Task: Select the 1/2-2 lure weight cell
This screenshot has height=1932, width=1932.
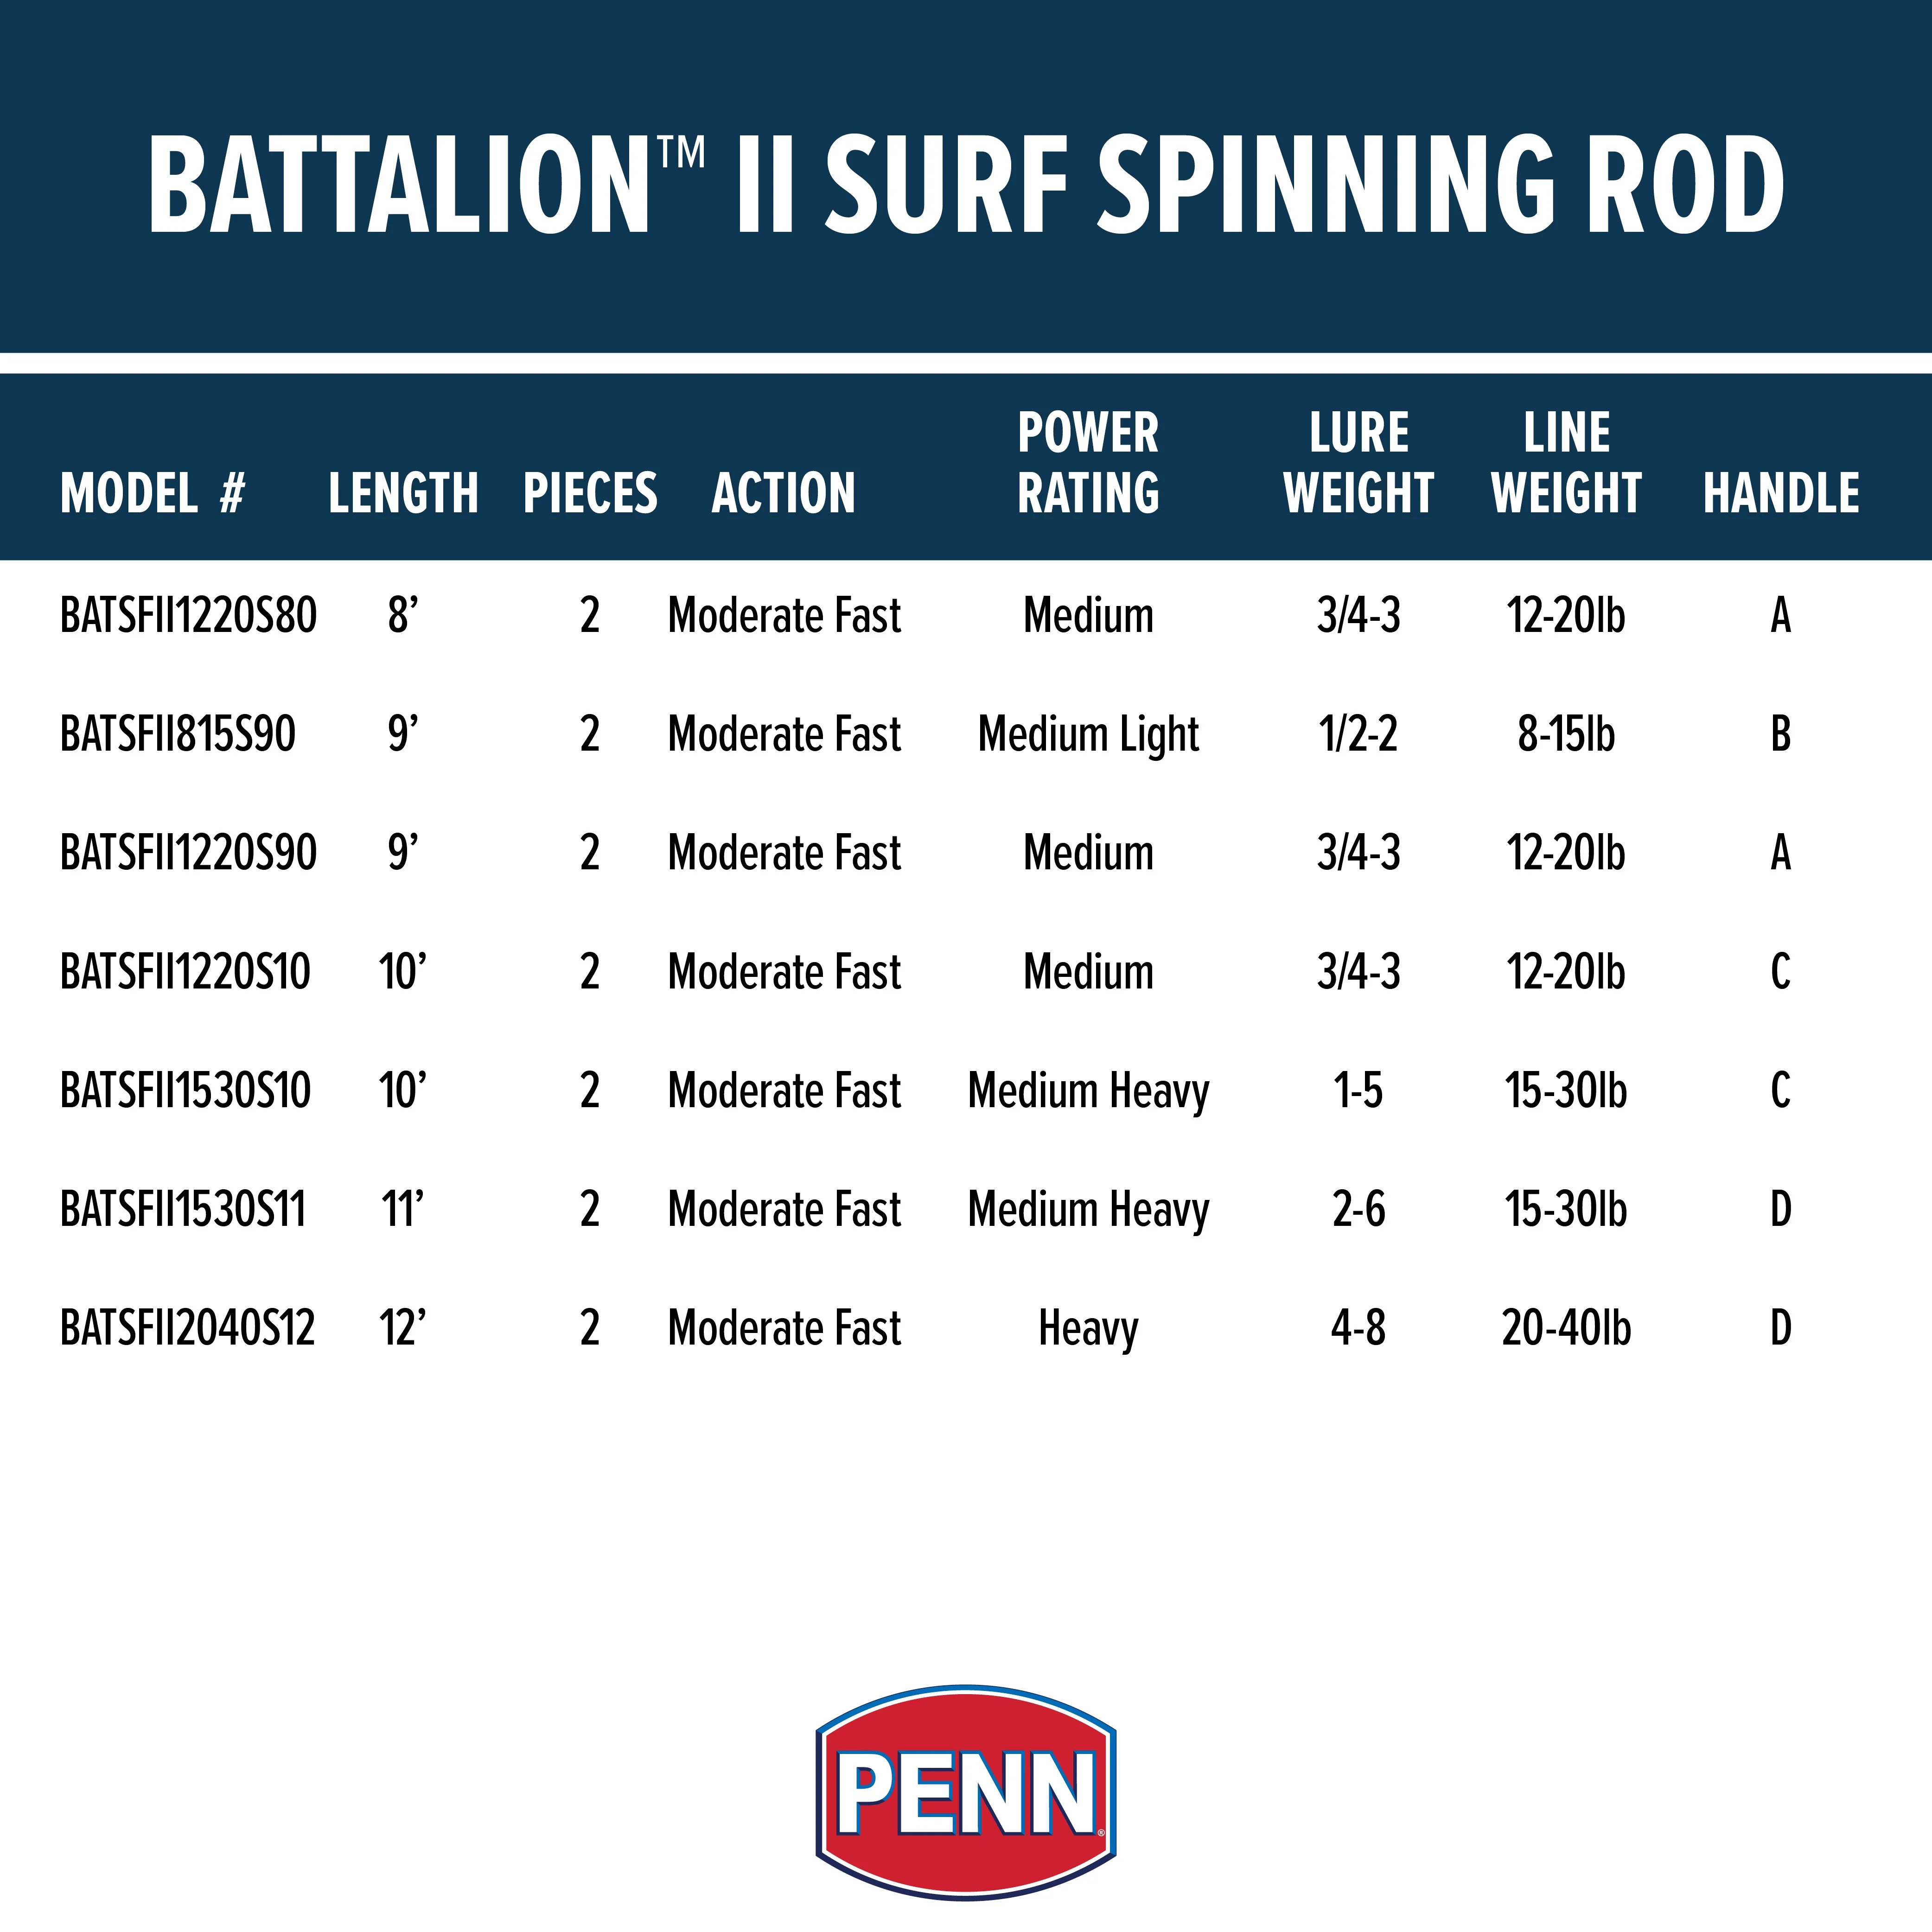Action: (1358, 734)
